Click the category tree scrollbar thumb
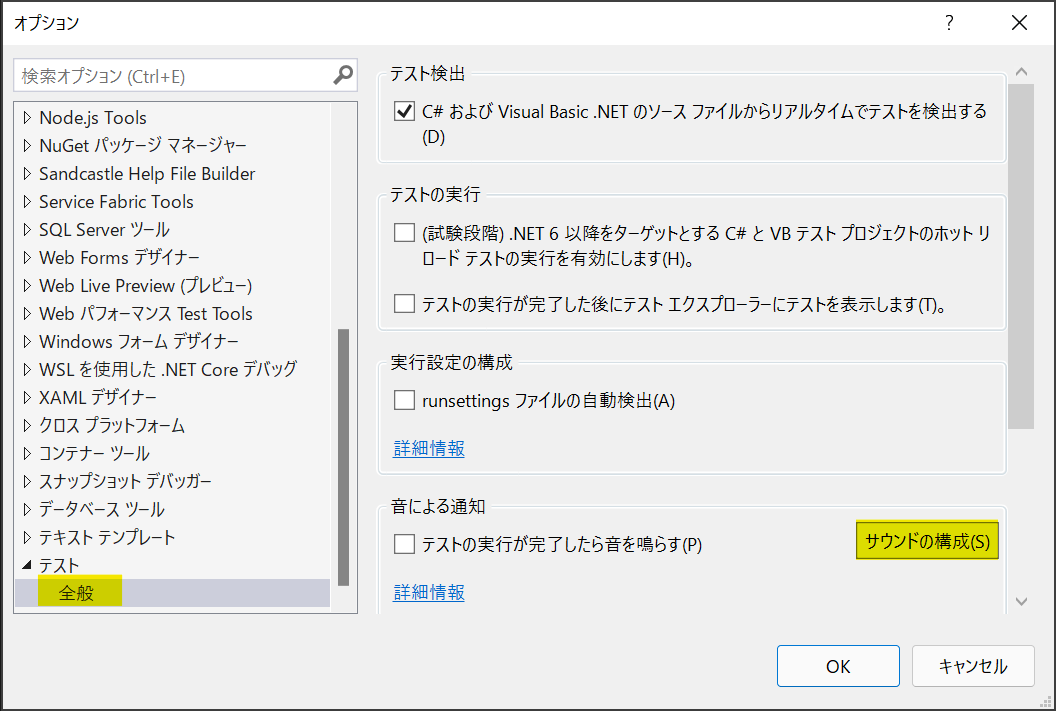Image resolution: width=1056 pixels, height=711 pixels. pyautogui.click(x=343, y=457)
